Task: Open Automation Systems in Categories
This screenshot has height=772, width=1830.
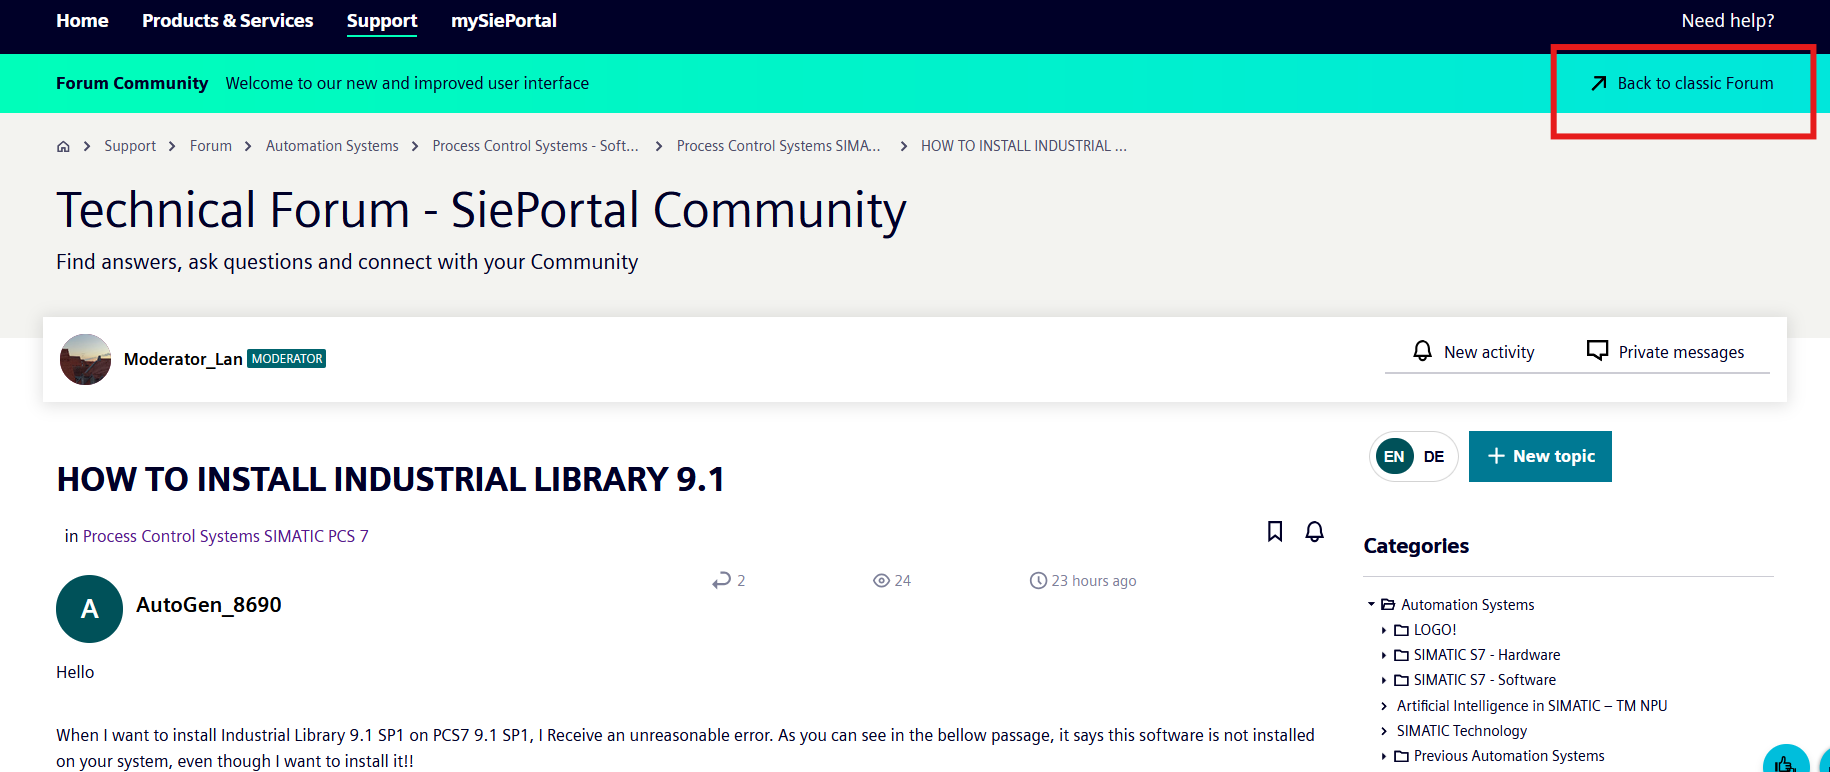Action: [x=1467, y=605]
